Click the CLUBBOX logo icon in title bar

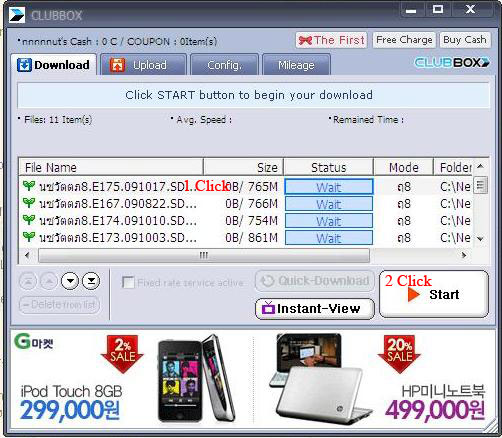(17, 15)
